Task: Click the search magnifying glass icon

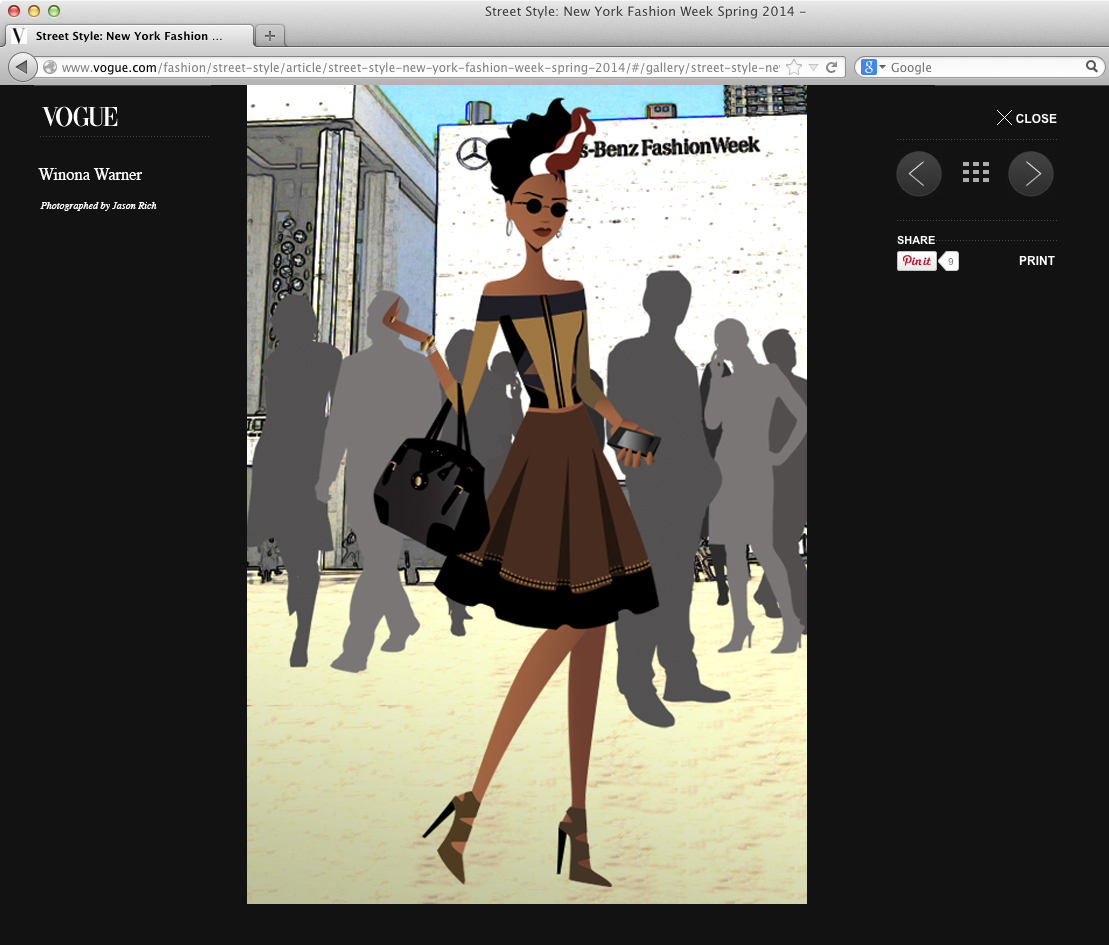Action: click(x=1091, y=67)
